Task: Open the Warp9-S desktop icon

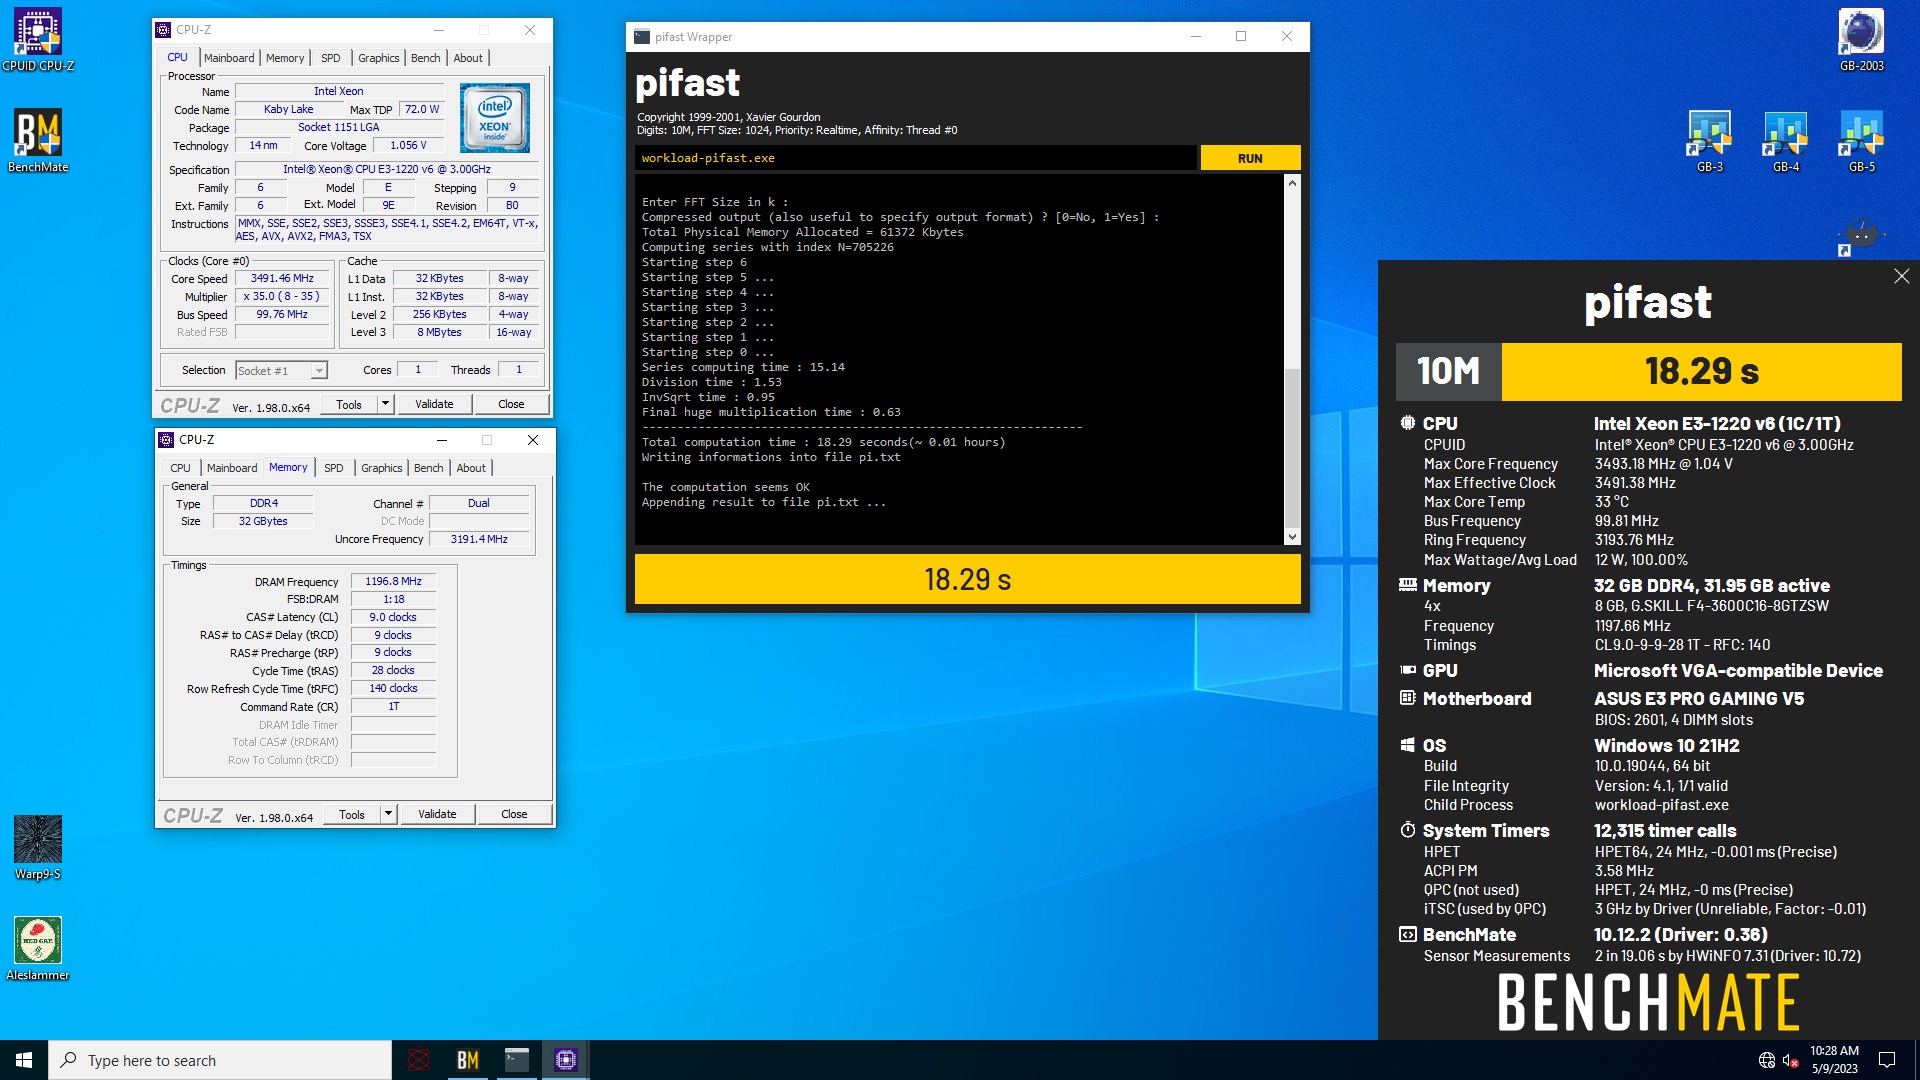Action: (x=38, y=847)
